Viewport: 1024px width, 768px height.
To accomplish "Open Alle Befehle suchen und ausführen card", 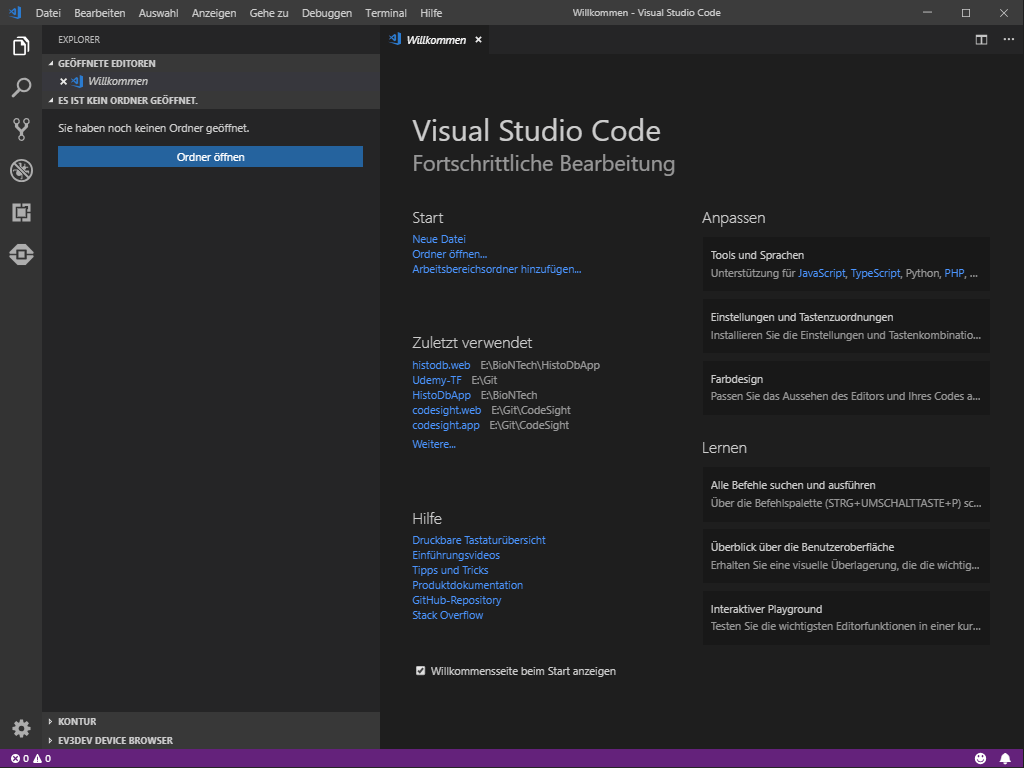I will (846, 494).
